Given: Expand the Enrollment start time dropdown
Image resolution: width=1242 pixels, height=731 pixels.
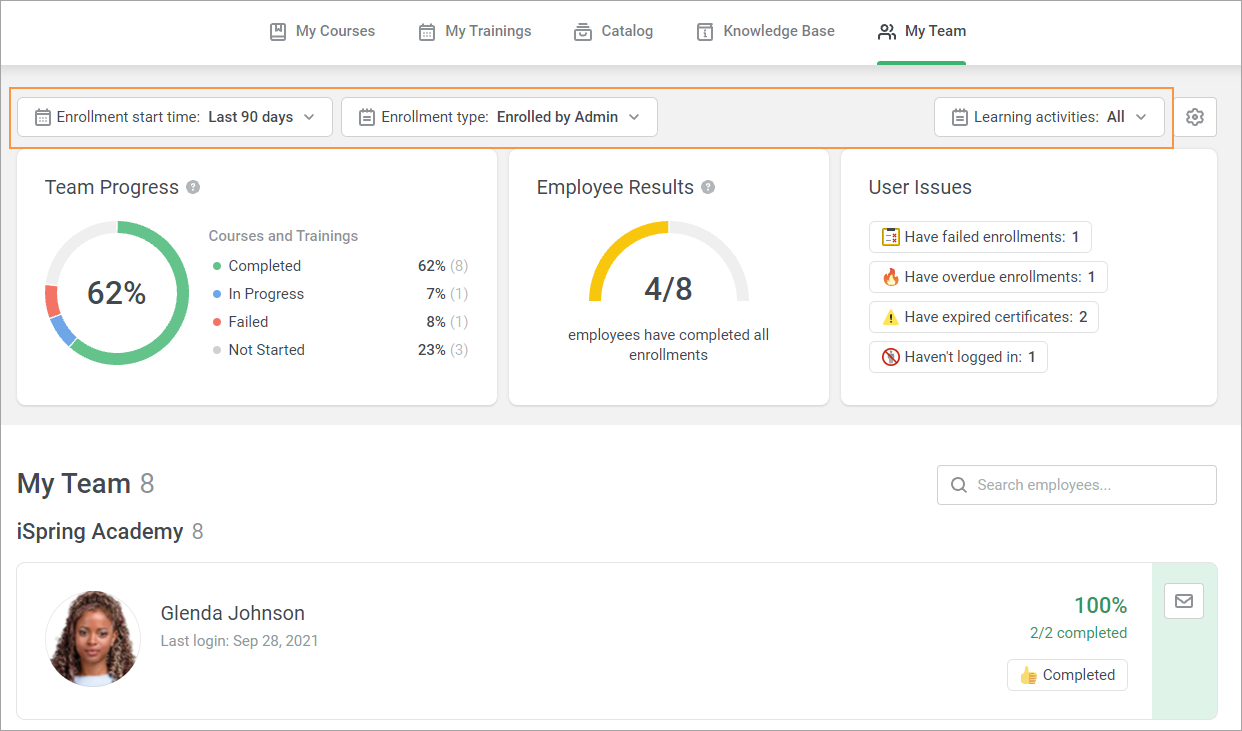Looking at the screenshot, I should (175, 117).
